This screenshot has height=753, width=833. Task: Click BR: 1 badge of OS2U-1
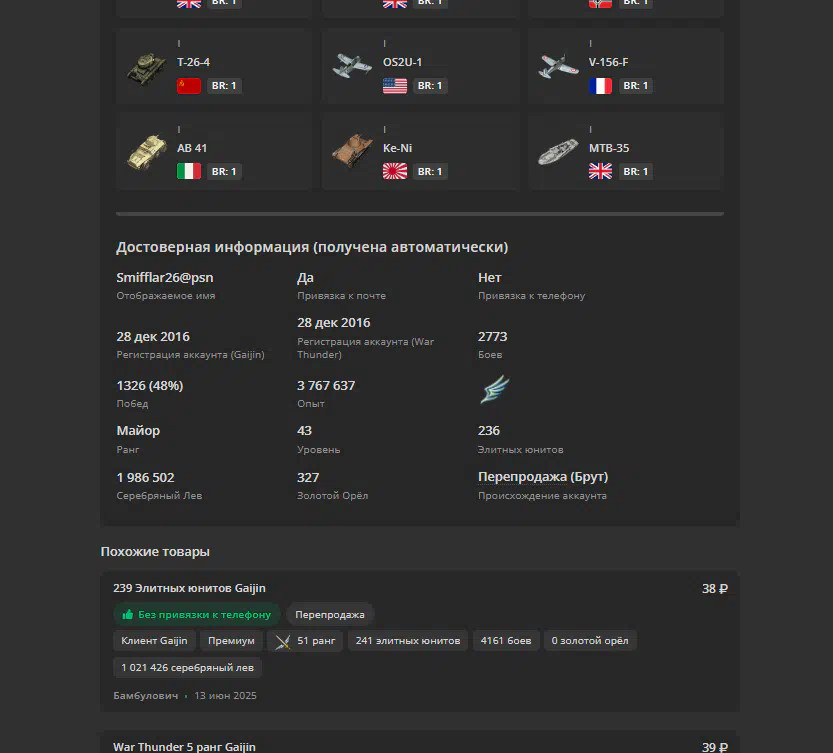click(x=430, y=86)
